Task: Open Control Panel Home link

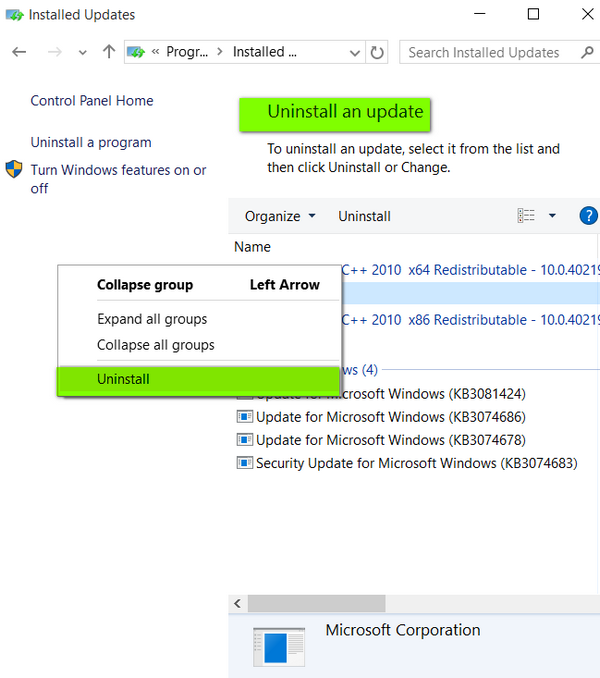Action: 92,101
